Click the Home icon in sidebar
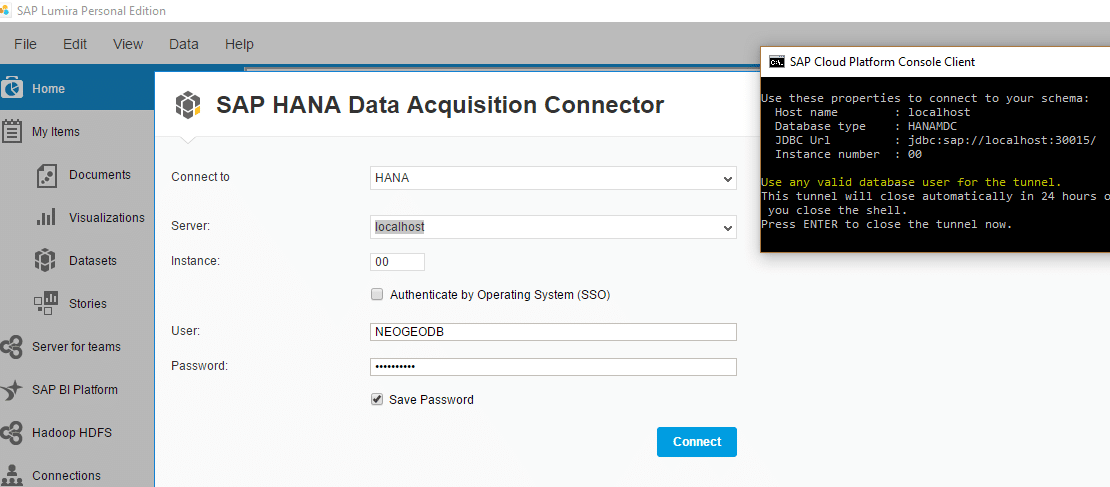The image size is (1110, 487). 12,89
